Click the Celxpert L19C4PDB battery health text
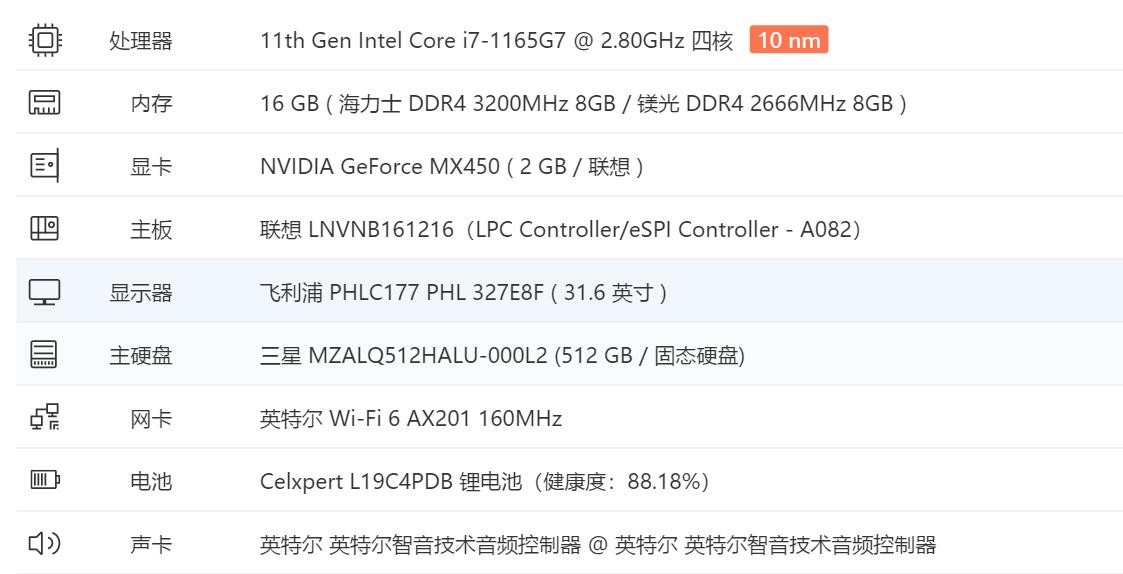 click(484, 482)
